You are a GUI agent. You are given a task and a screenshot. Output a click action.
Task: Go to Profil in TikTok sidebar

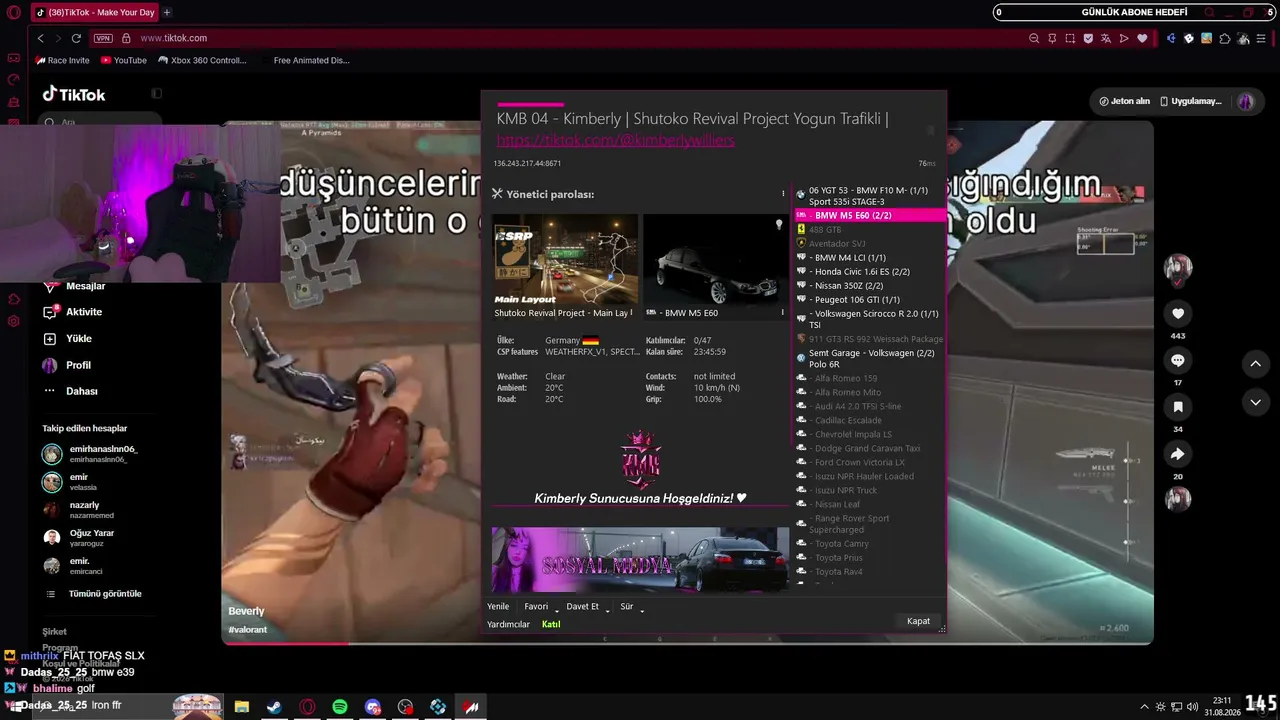66,365
